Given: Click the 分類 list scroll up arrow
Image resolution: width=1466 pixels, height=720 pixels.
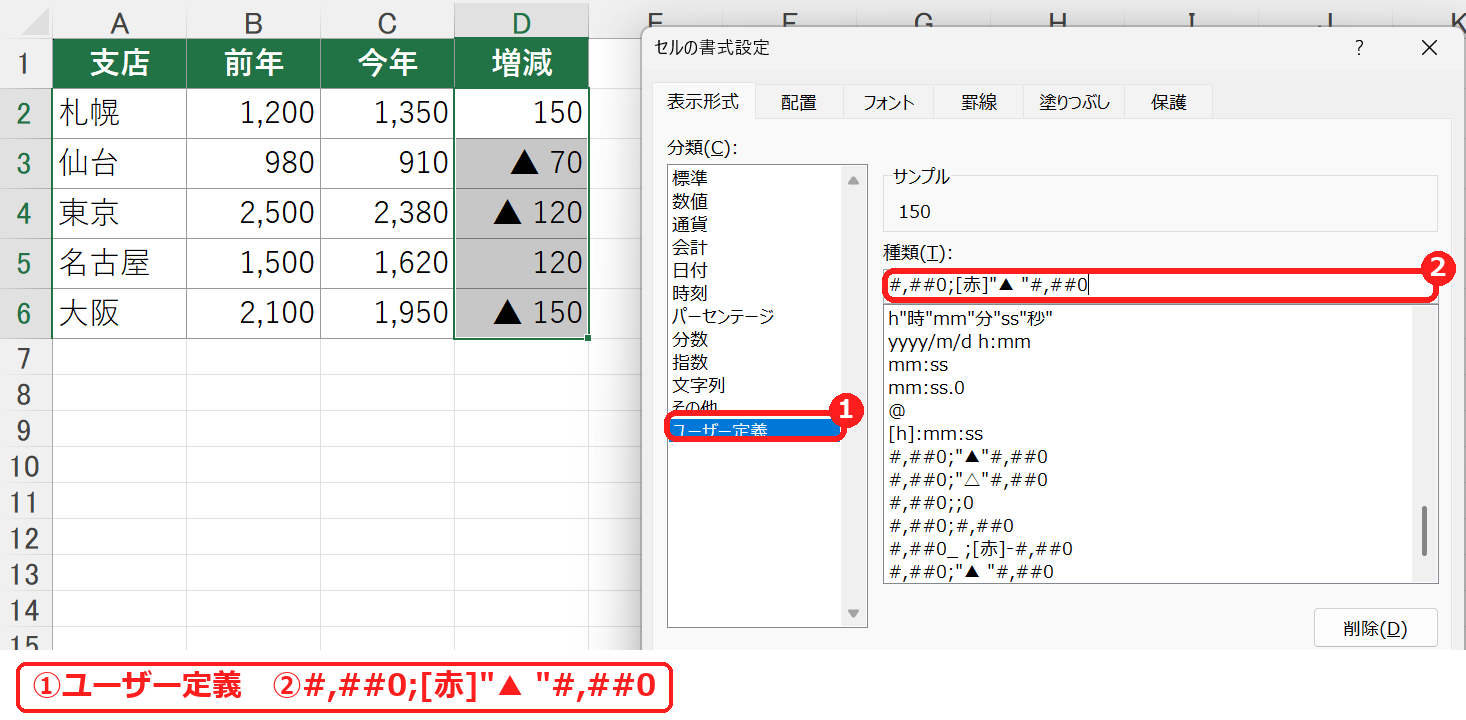Looking at the screenshot, I should click(853, 180).
